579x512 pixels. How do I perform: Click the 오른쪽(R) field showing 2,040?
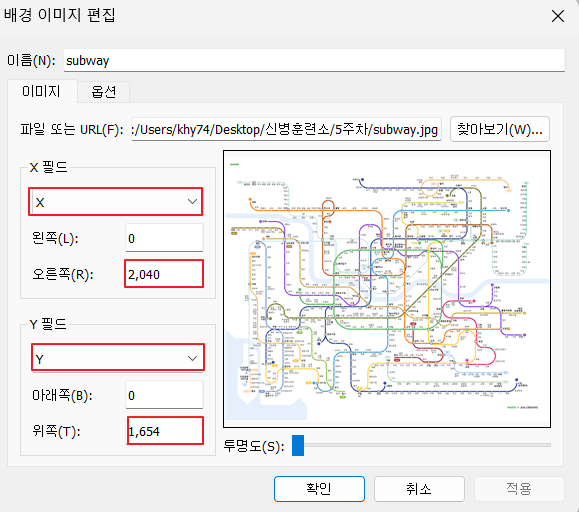[x=164, y=274]
